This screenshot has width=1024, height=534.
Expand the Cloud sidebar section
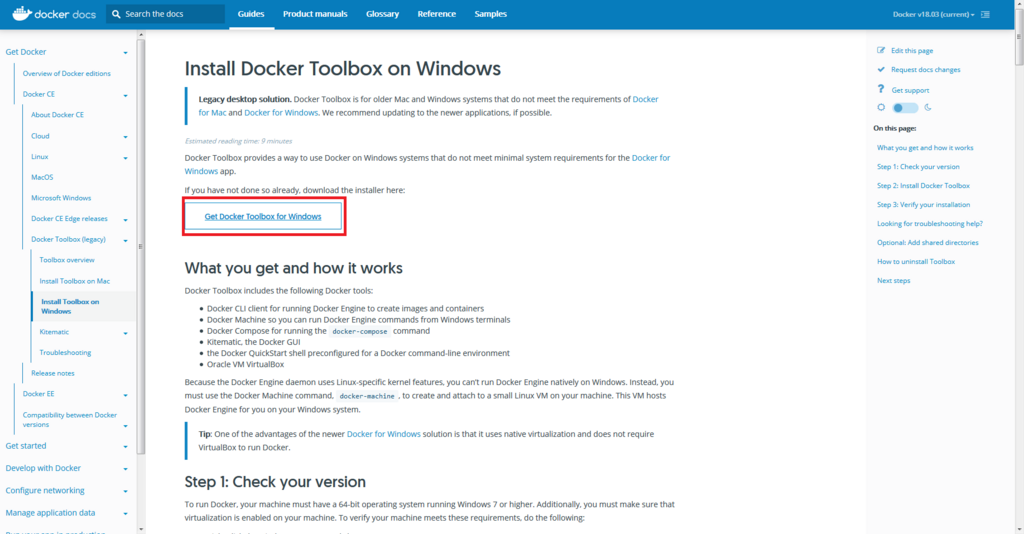125,137
